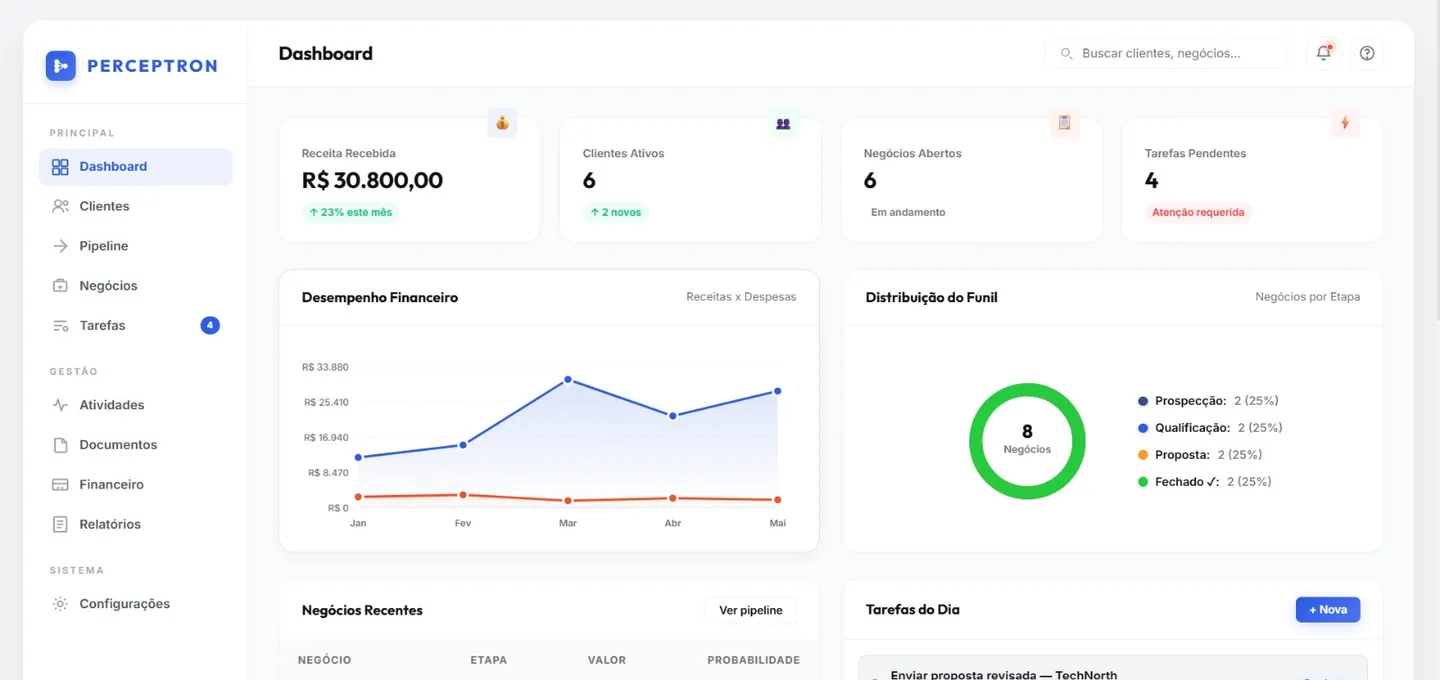The height and width of the screenshot is (680, 1440).
Task: Open Documentos section
Action: (x=135, y=445)
